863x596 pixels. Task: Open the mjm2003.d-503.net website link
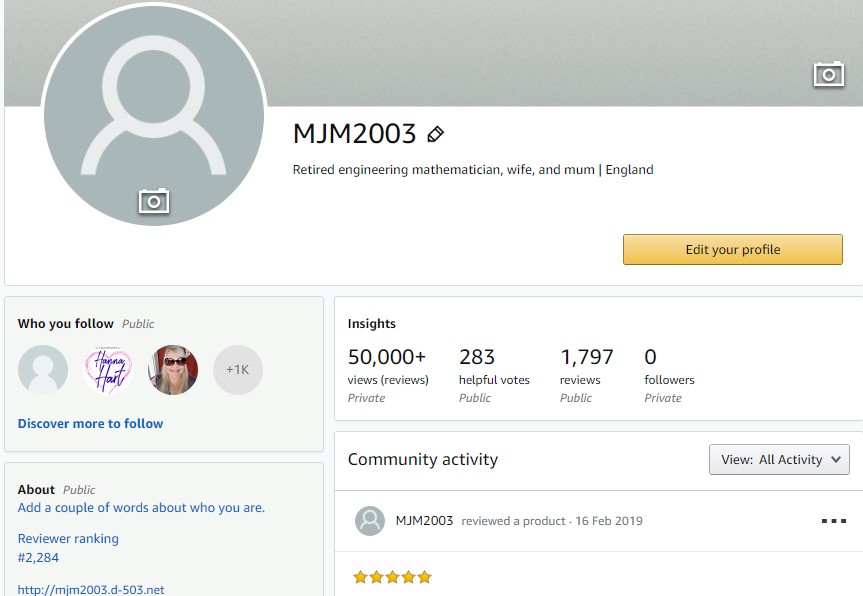91,589
